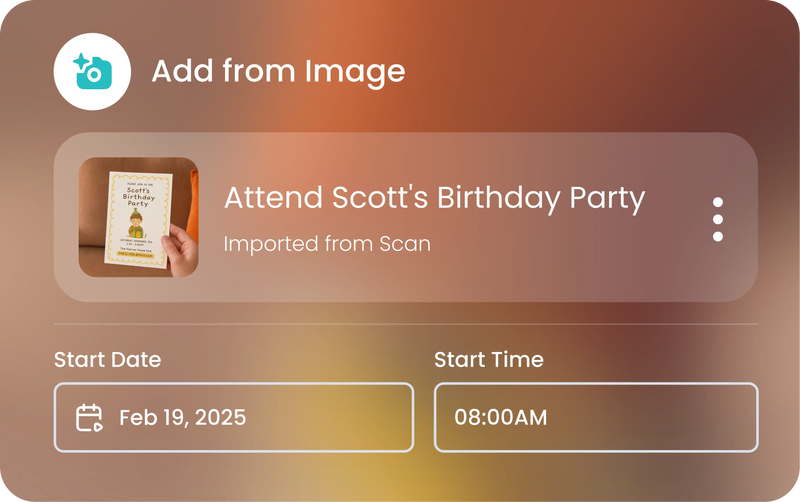
Task: Click the Start Date label
Action: click(x=108, y=360)
